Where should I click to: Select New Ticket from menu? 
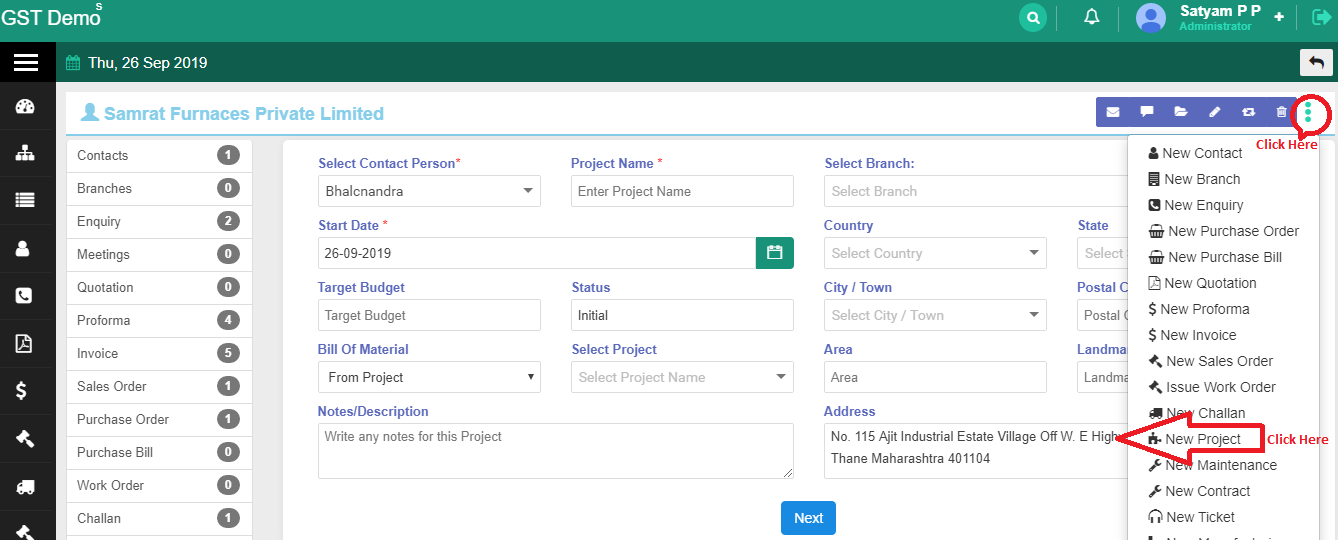click(x=1191, y=517)
